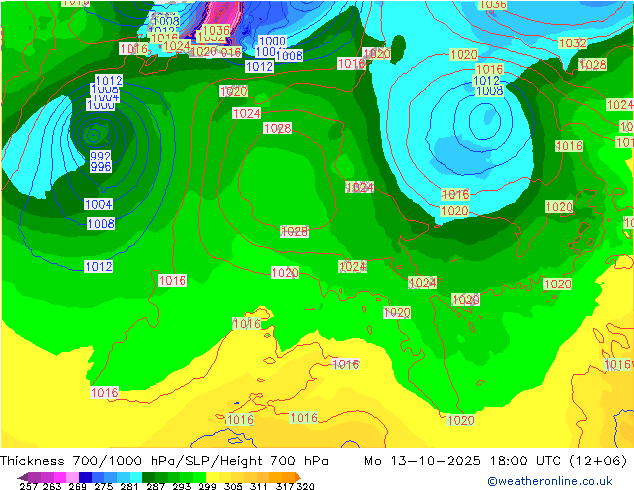
Task: Click the legend value 317
Action: (285, 486)
